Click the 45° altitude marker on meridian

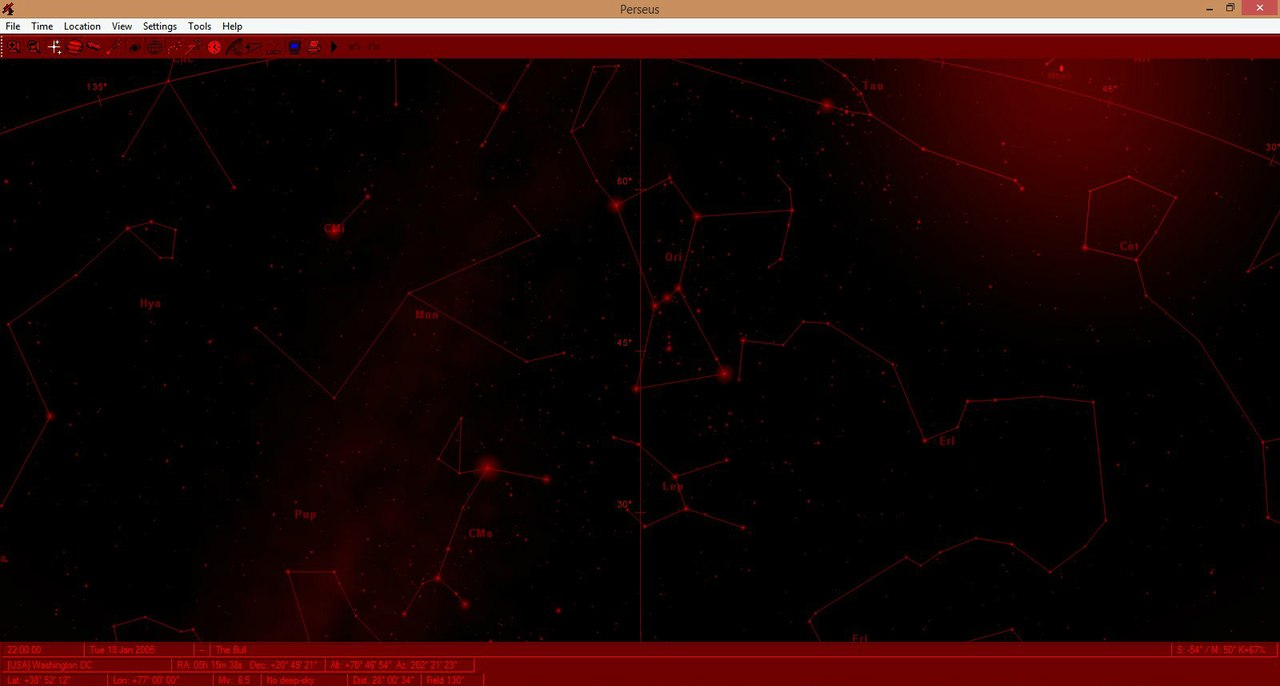click(x=624, y=342)
